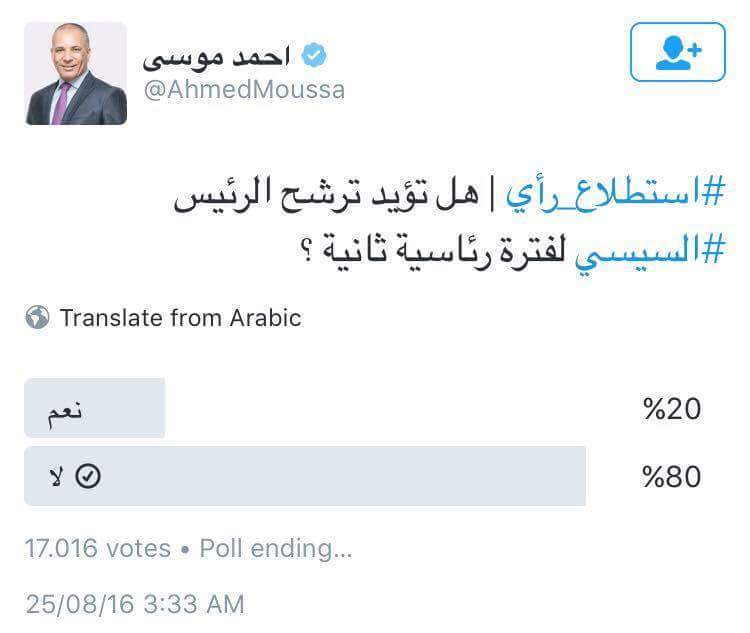Click the follow user icon button
This screenshot has width=750, height=633.
[x=677, y=52]
